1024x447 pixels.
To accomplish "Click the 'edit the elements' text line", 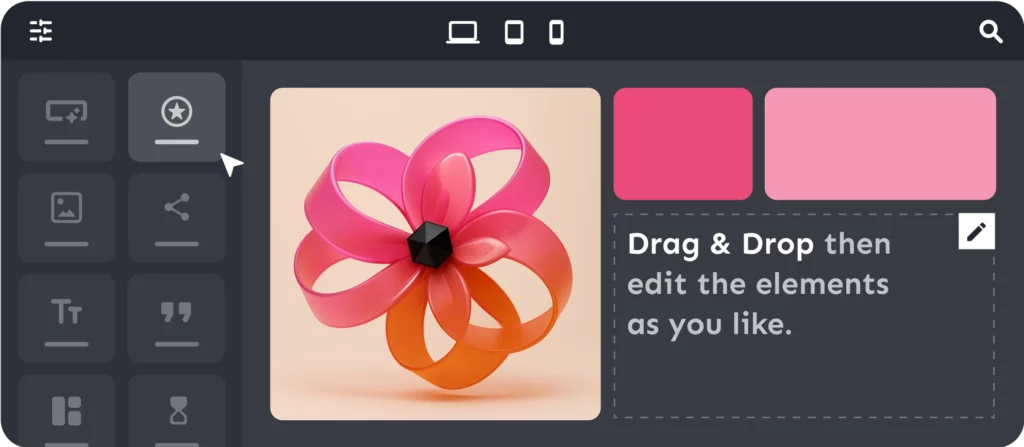I will tap(758, 285).
